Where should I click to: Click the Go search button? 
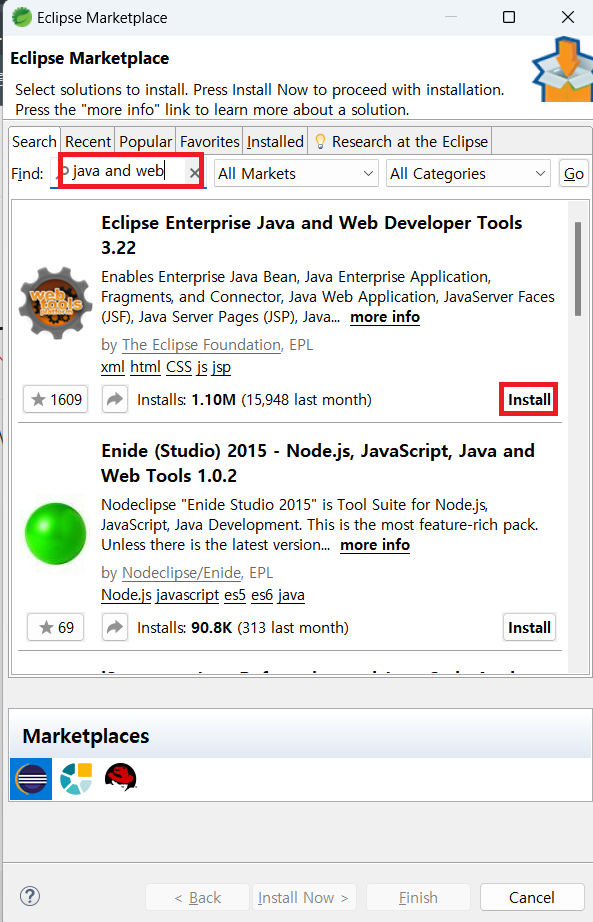coord(574,173)
